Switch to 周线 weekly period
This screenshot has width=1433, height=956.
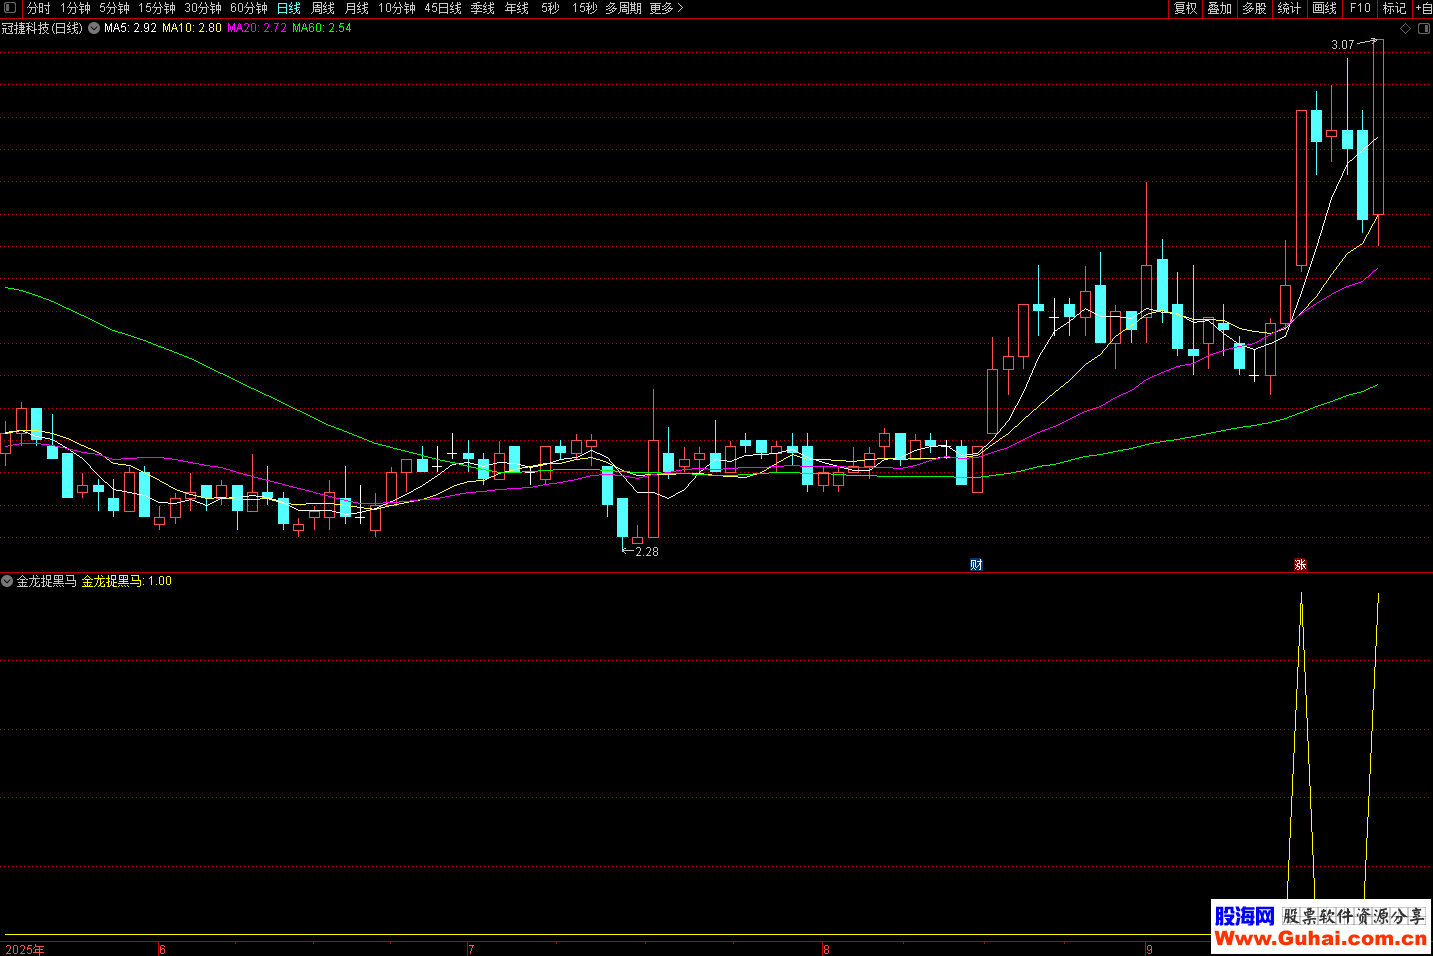pos(323,8)
